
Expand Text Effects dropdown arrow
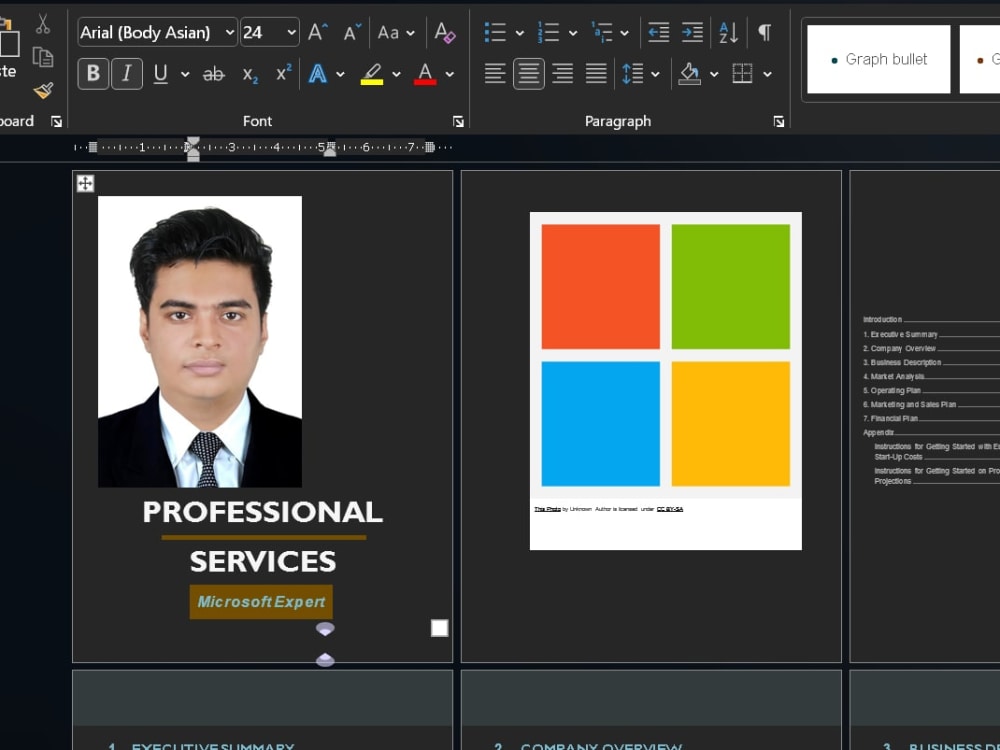341,74
